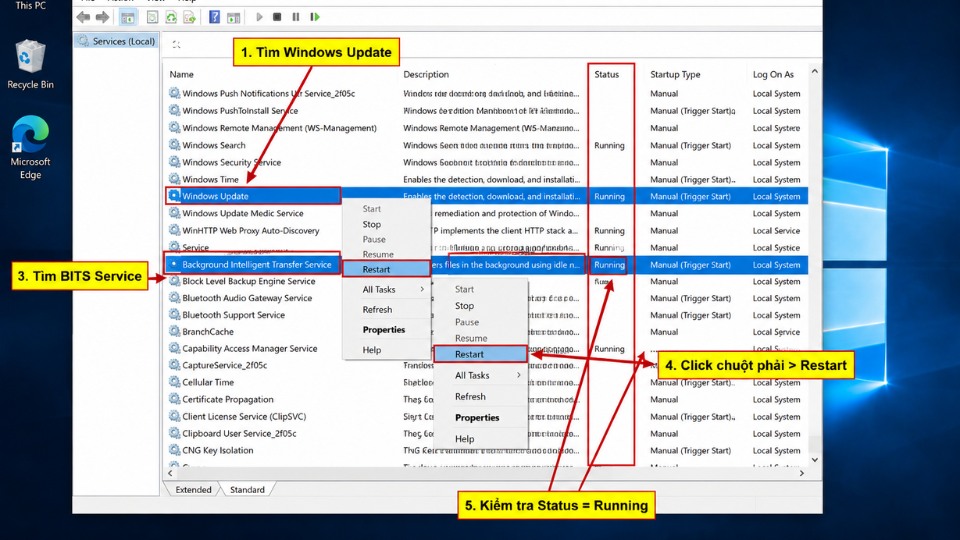Choose Refresh in the Windows Update context menu
Image resolution: width=960 pixels, height=540 pixels.
(x=386, y=310)
